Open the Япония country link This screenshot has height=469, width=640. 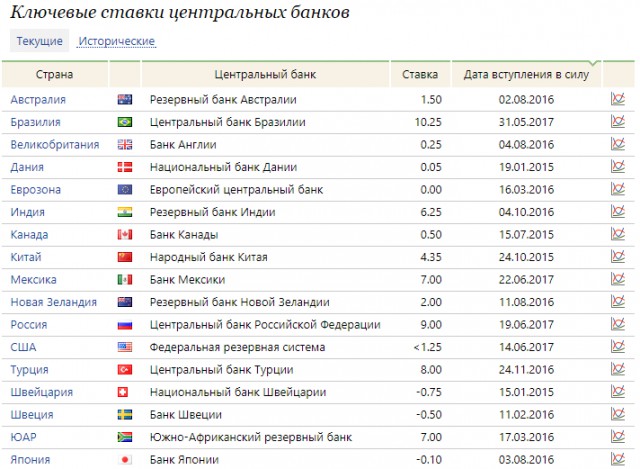(30, 460)
